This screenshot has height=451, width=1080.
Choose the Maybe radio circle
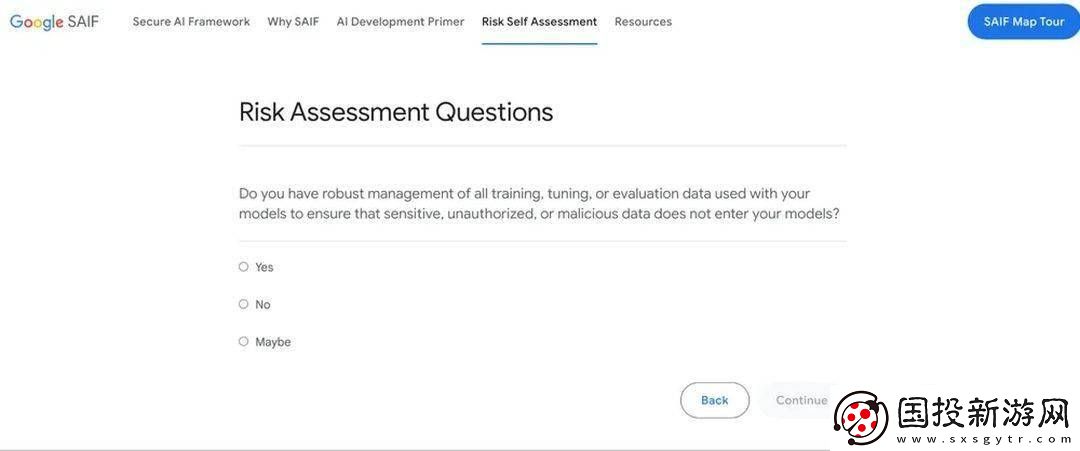[x=243, y=341]
